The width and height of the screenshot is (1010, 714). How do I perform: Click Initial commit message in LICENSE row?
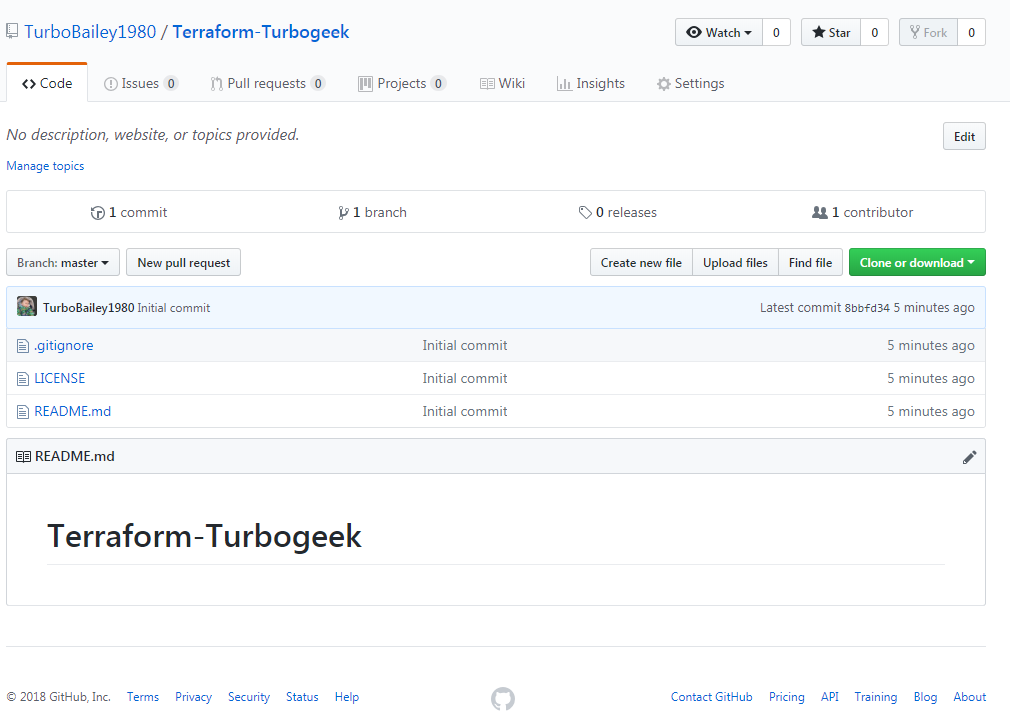[464, 378]
